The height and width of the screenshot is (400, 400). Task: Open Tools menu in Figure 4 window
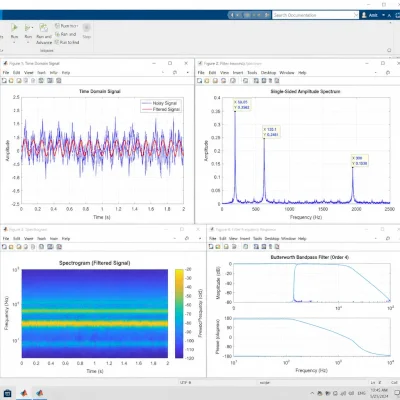257,238
